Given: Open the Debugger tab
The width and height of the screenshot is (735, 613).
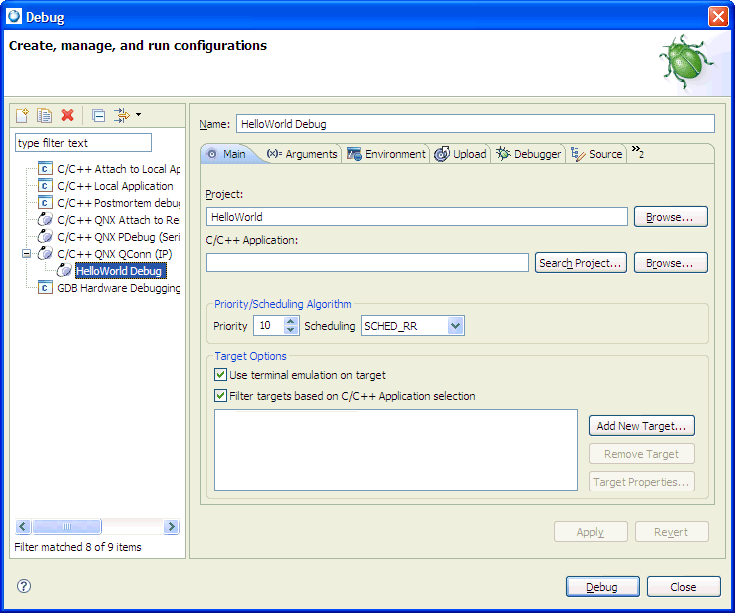Looking at the screenshot, I should (x=529, y=154).
